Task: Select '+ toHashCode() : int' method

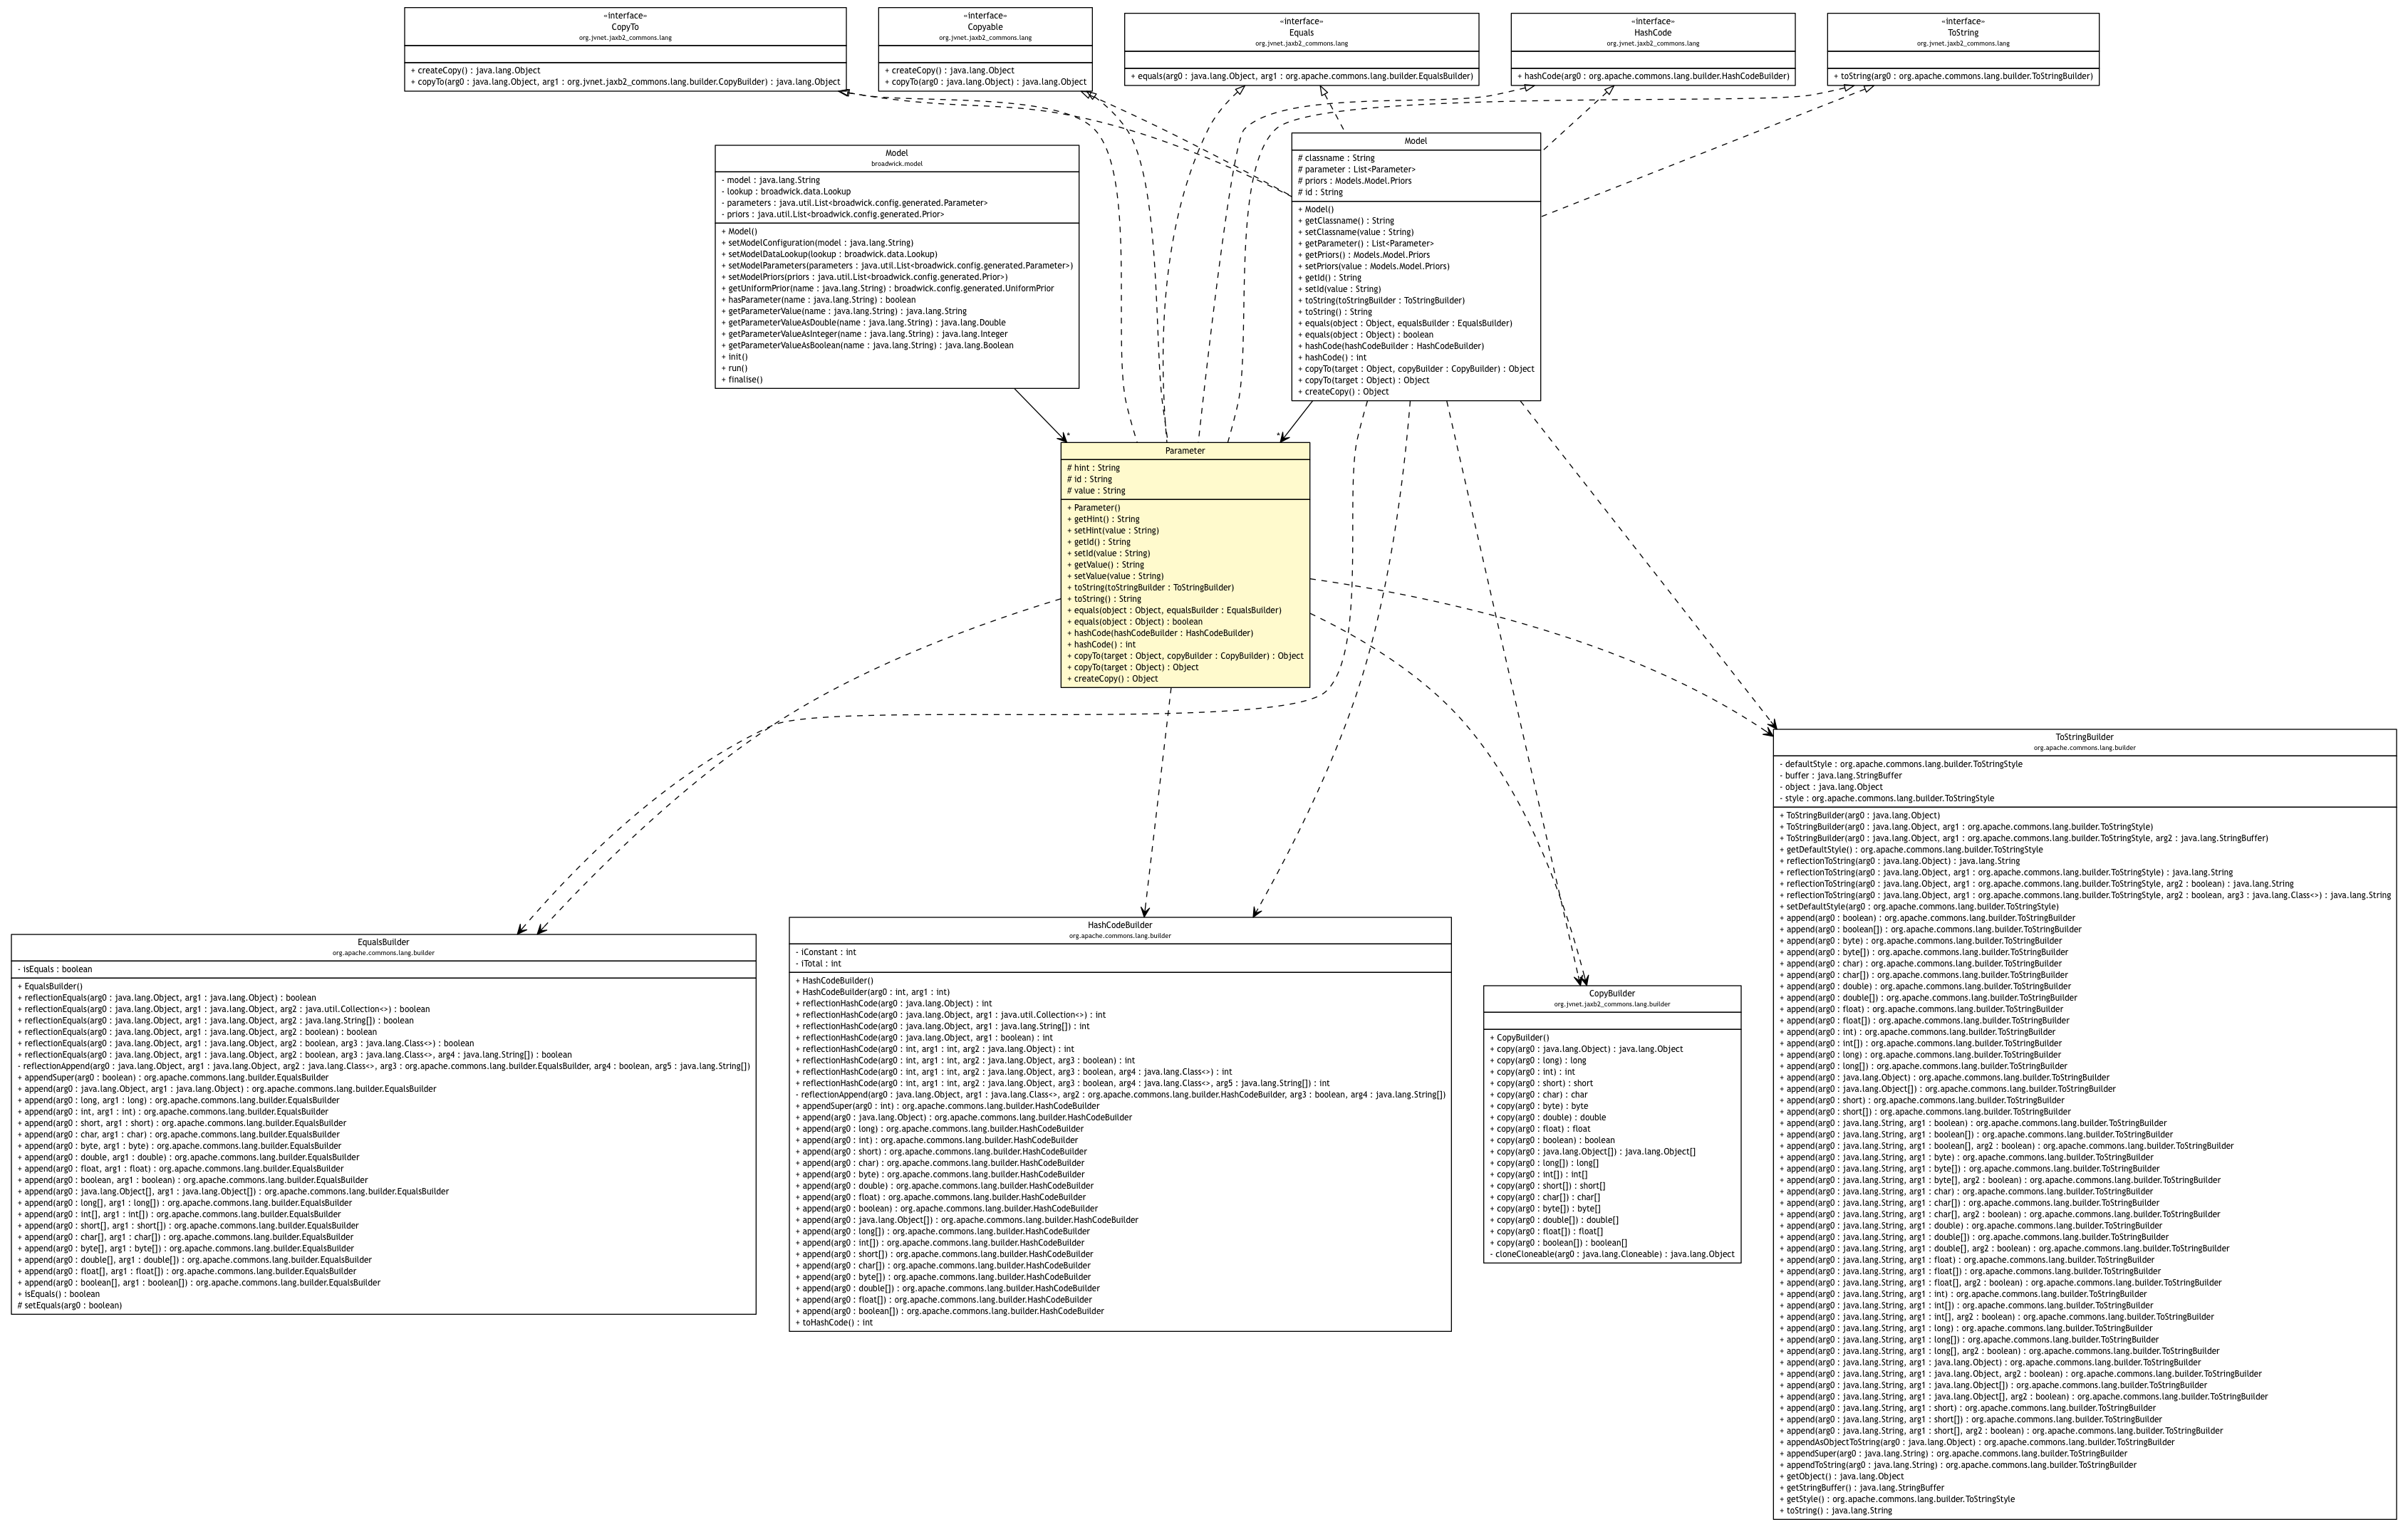Action: (834, 1323)
